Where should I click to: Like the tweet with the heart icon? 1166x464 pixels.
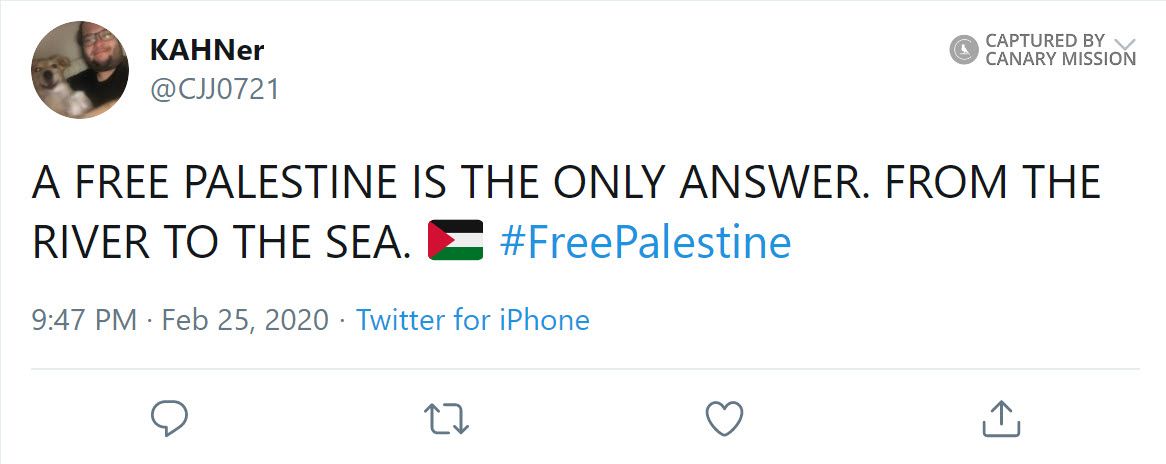point(724,418)
